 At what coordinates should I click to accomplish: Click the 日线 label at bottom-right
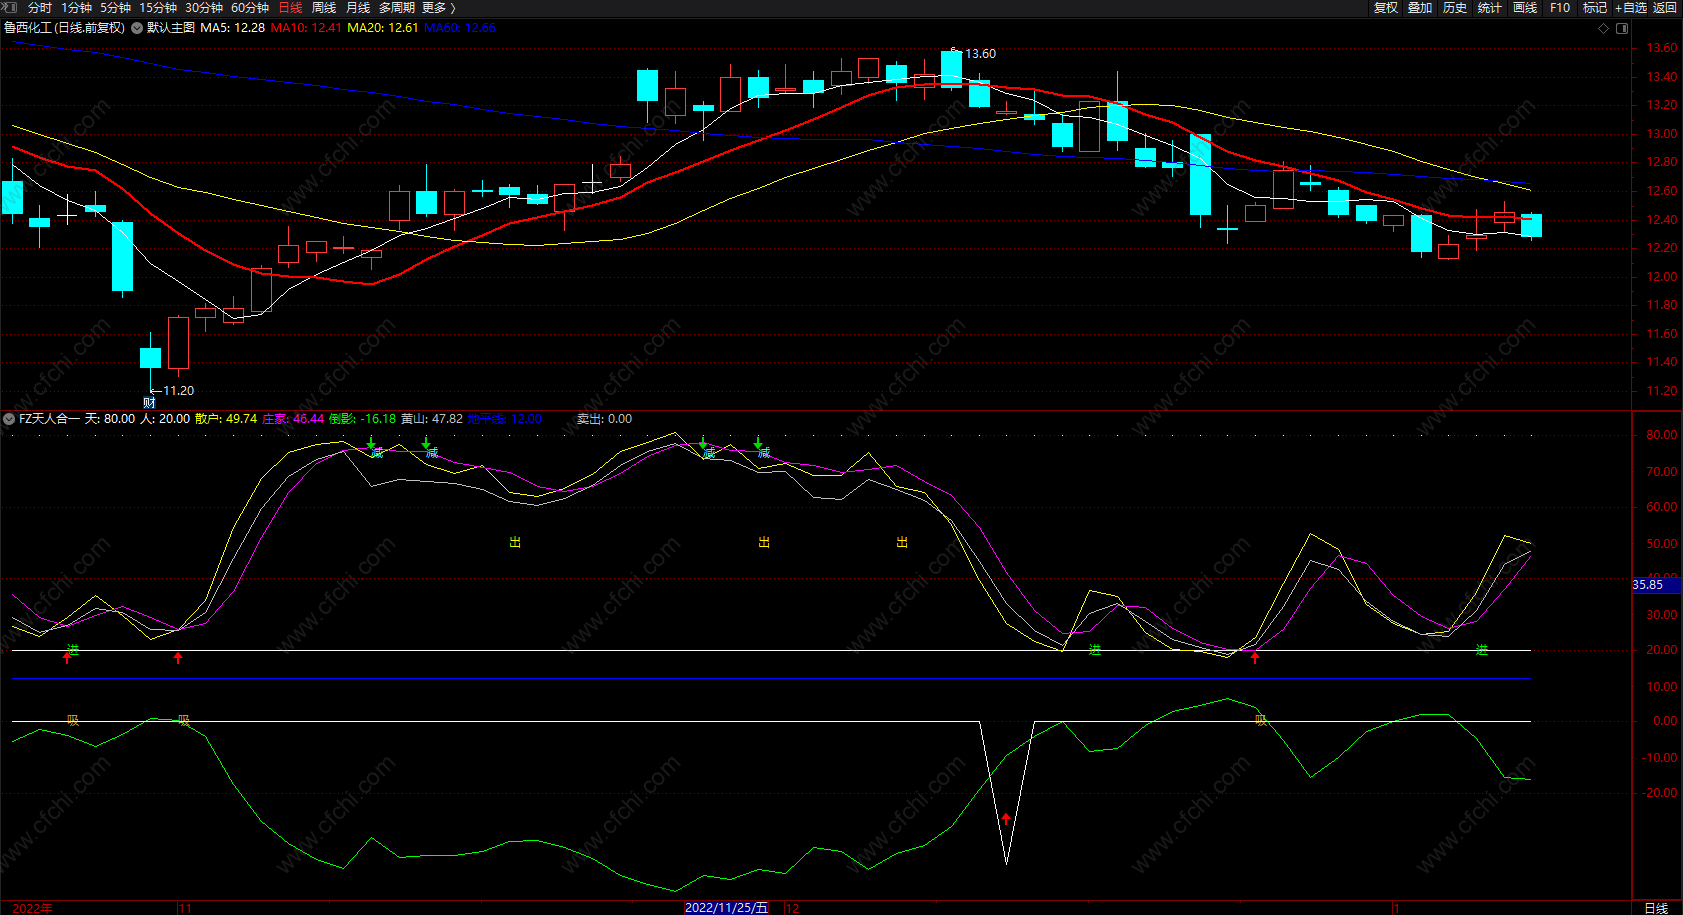[1656, 908]
